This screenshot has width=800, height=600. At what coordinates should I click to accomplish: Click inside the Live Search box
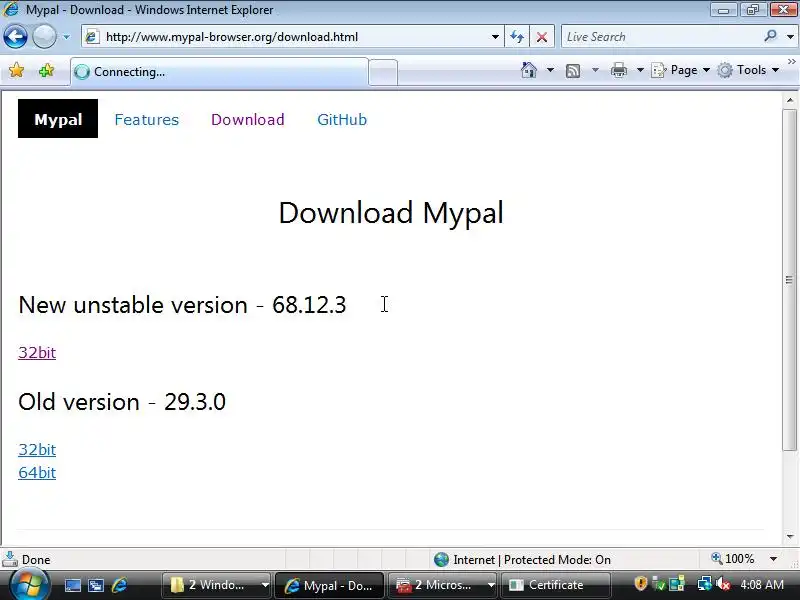coord(661,37)
